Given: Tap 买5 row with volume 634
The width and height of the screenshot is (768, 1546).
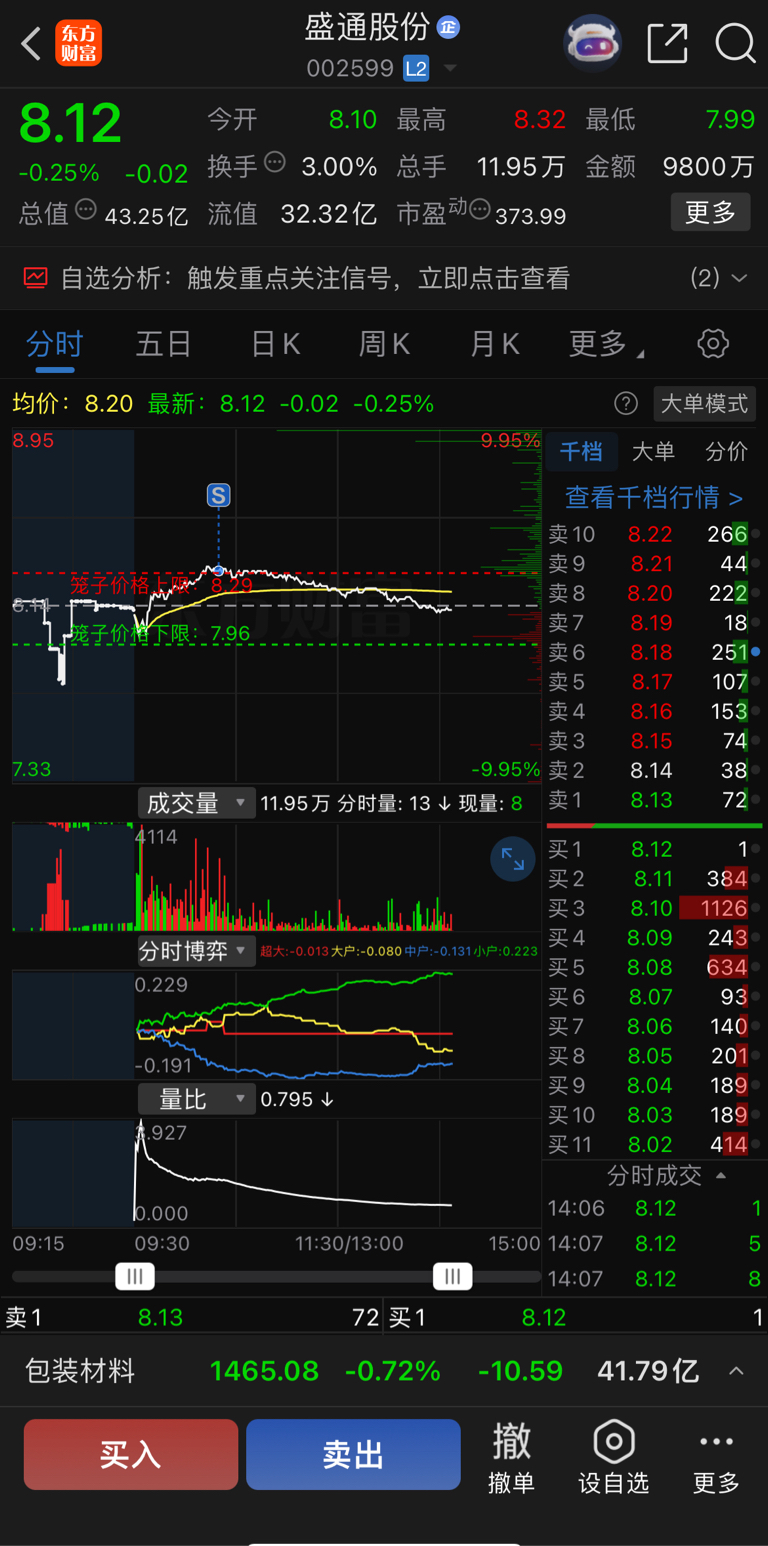Looking at the screenshot, I should coord(654,967).
